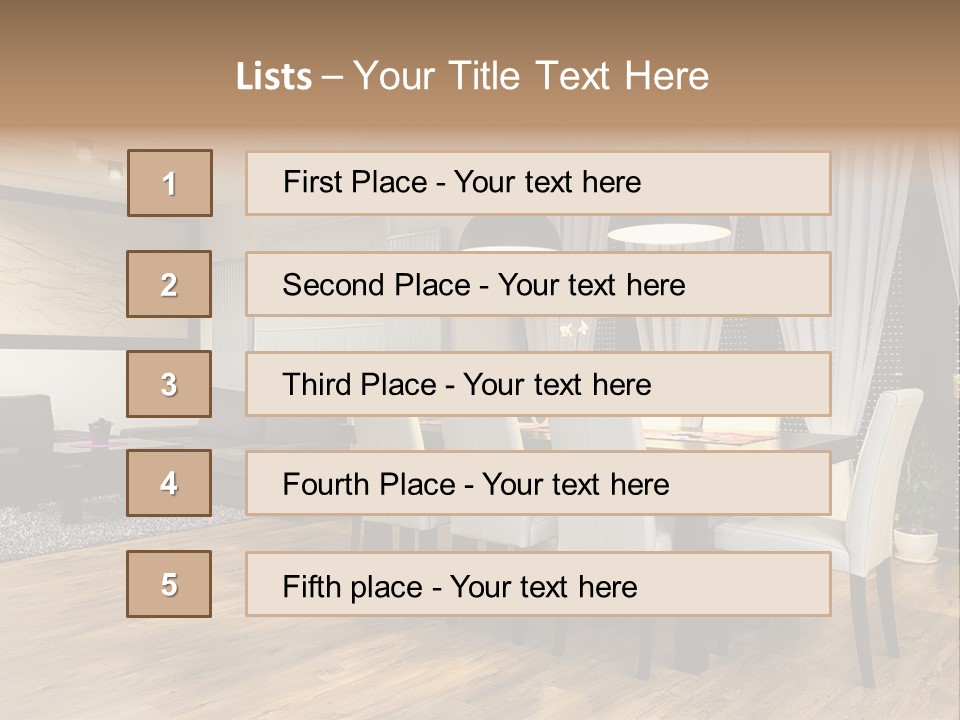Click the "First Place" text bar
960x720 pixels.
[x=538, y=183]
